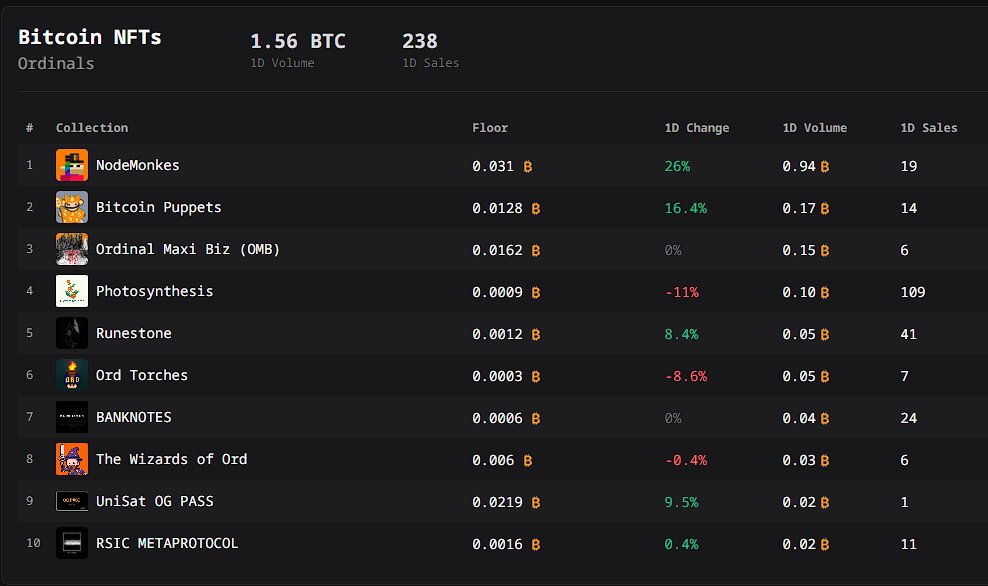Open the BANKNOTES name link
988x586 pixels.
[x=134, y=417]
